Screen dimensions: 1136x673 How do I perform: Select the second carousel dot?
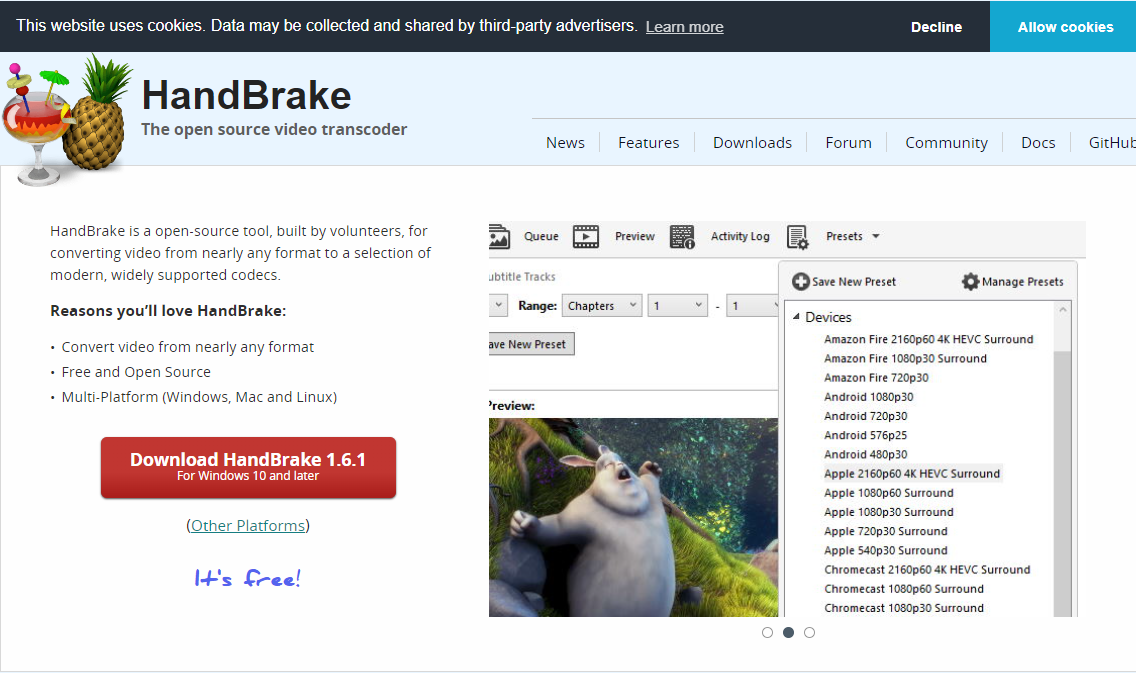[x=788, y=632]
